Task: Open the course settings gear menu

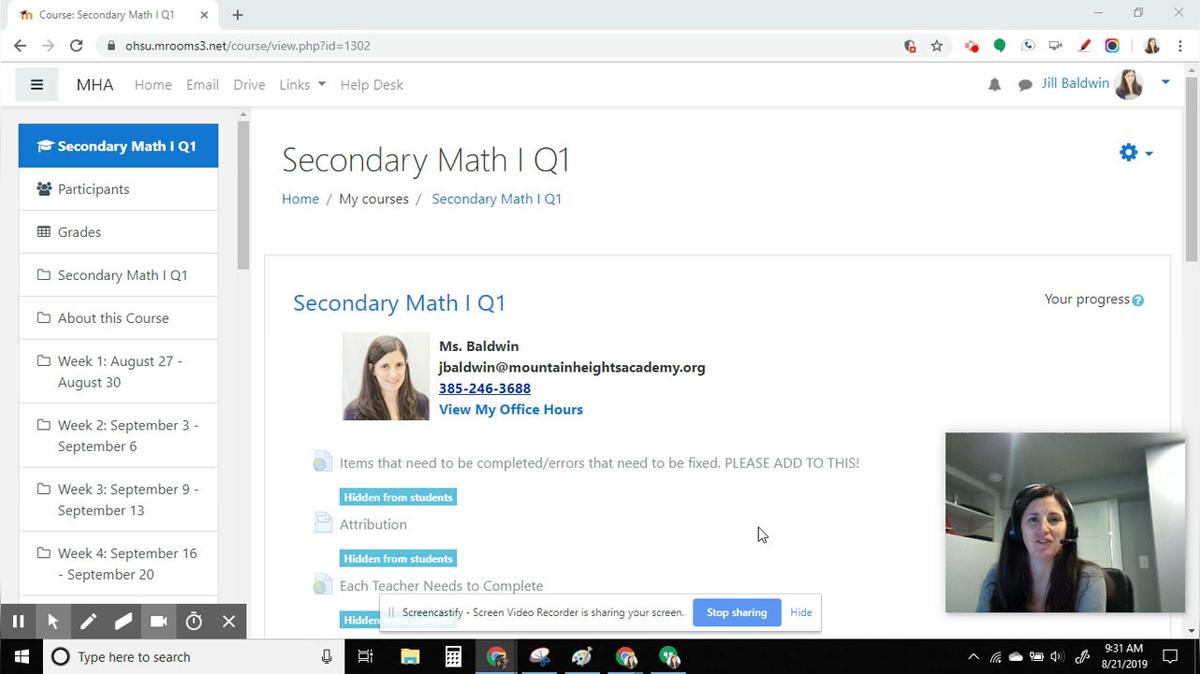Action: 1135,153
